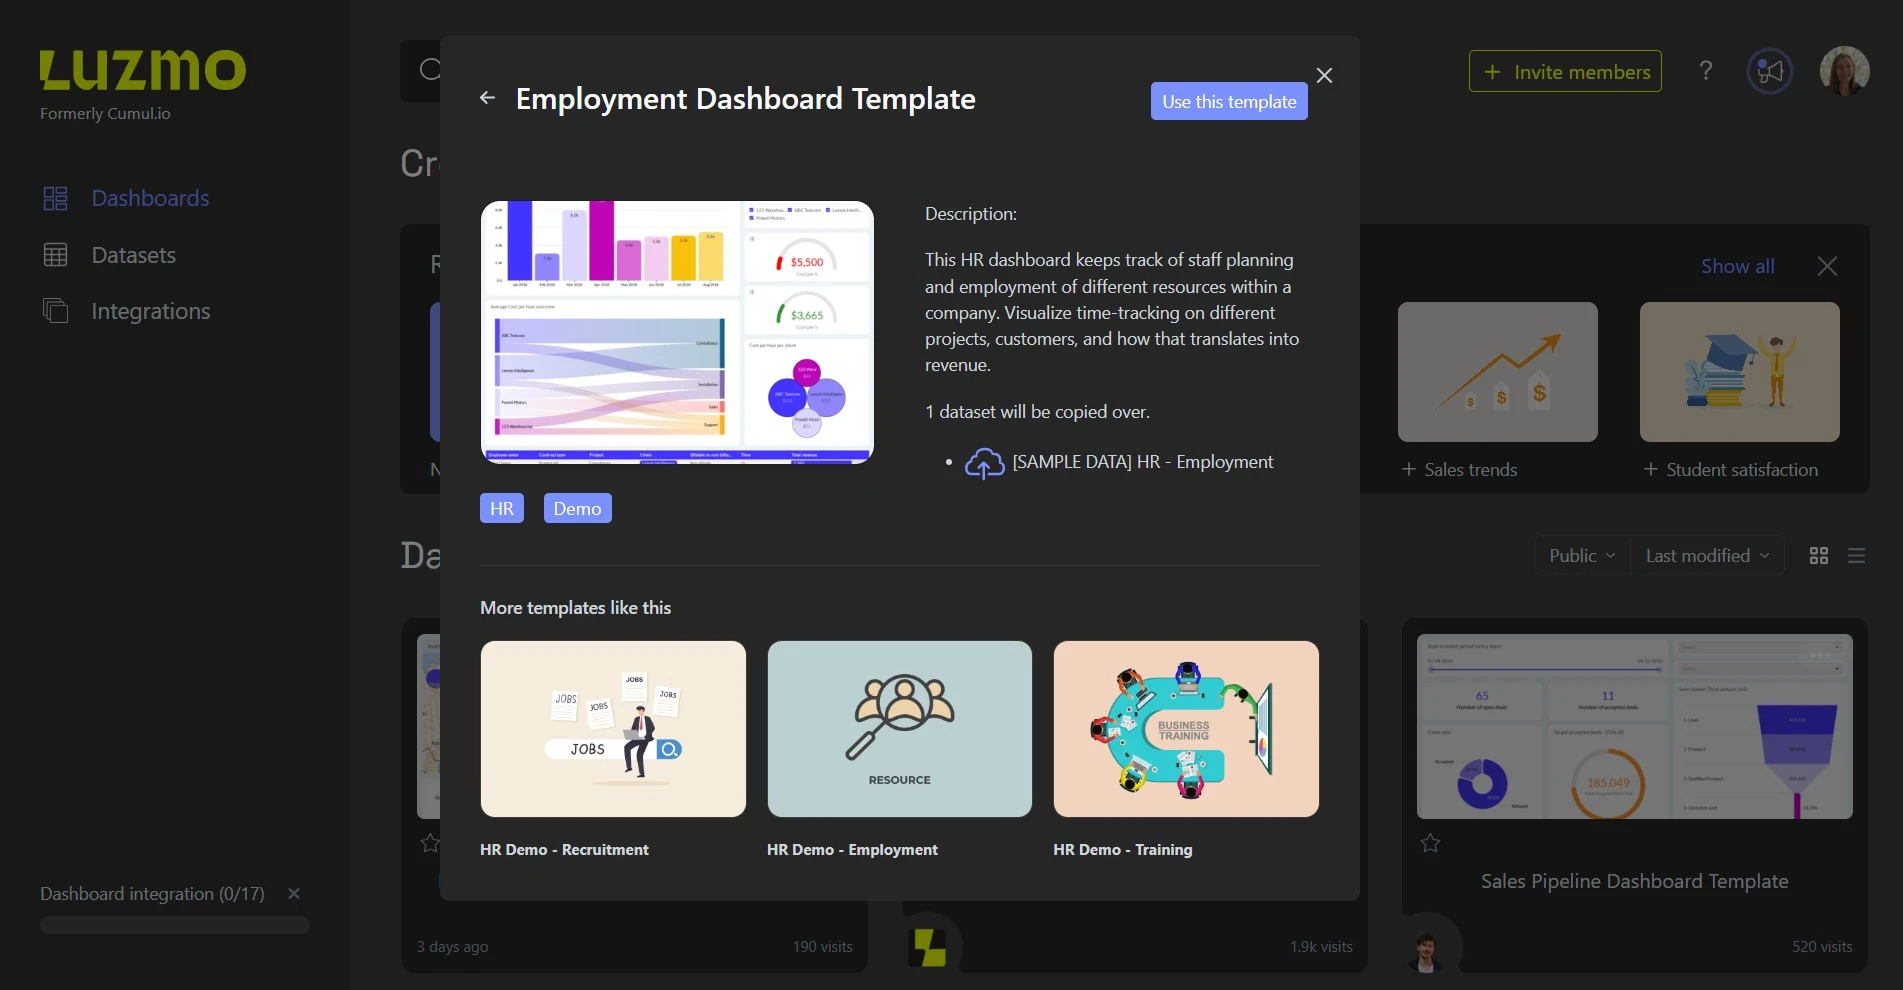
Task: Open HR Demo - Training template thumbnail
Action: pos(1186,729)
